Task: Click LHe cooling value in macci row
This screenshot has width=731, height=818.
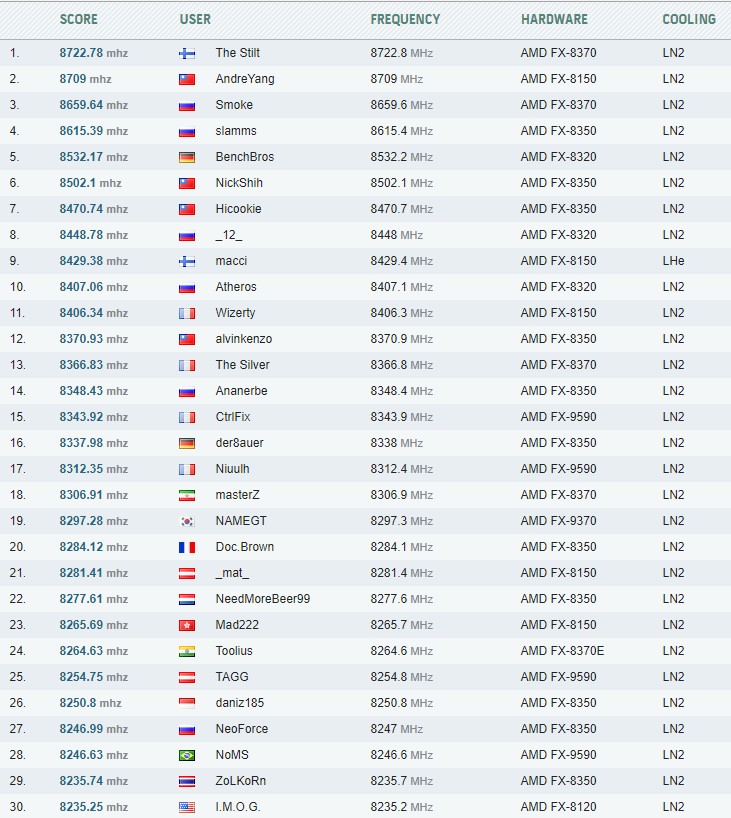Action: [x=673, y=261]
